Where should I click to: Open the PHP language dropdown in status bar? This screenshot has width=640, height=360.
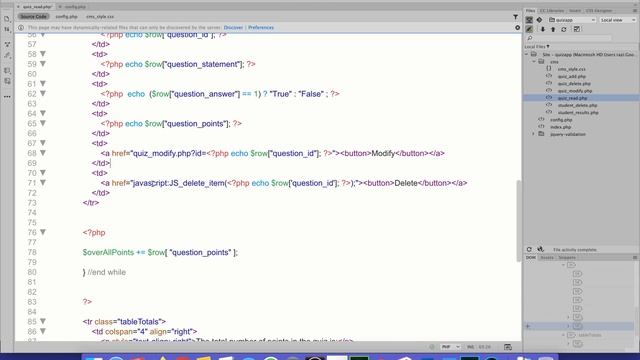click(x=451, y=347)
